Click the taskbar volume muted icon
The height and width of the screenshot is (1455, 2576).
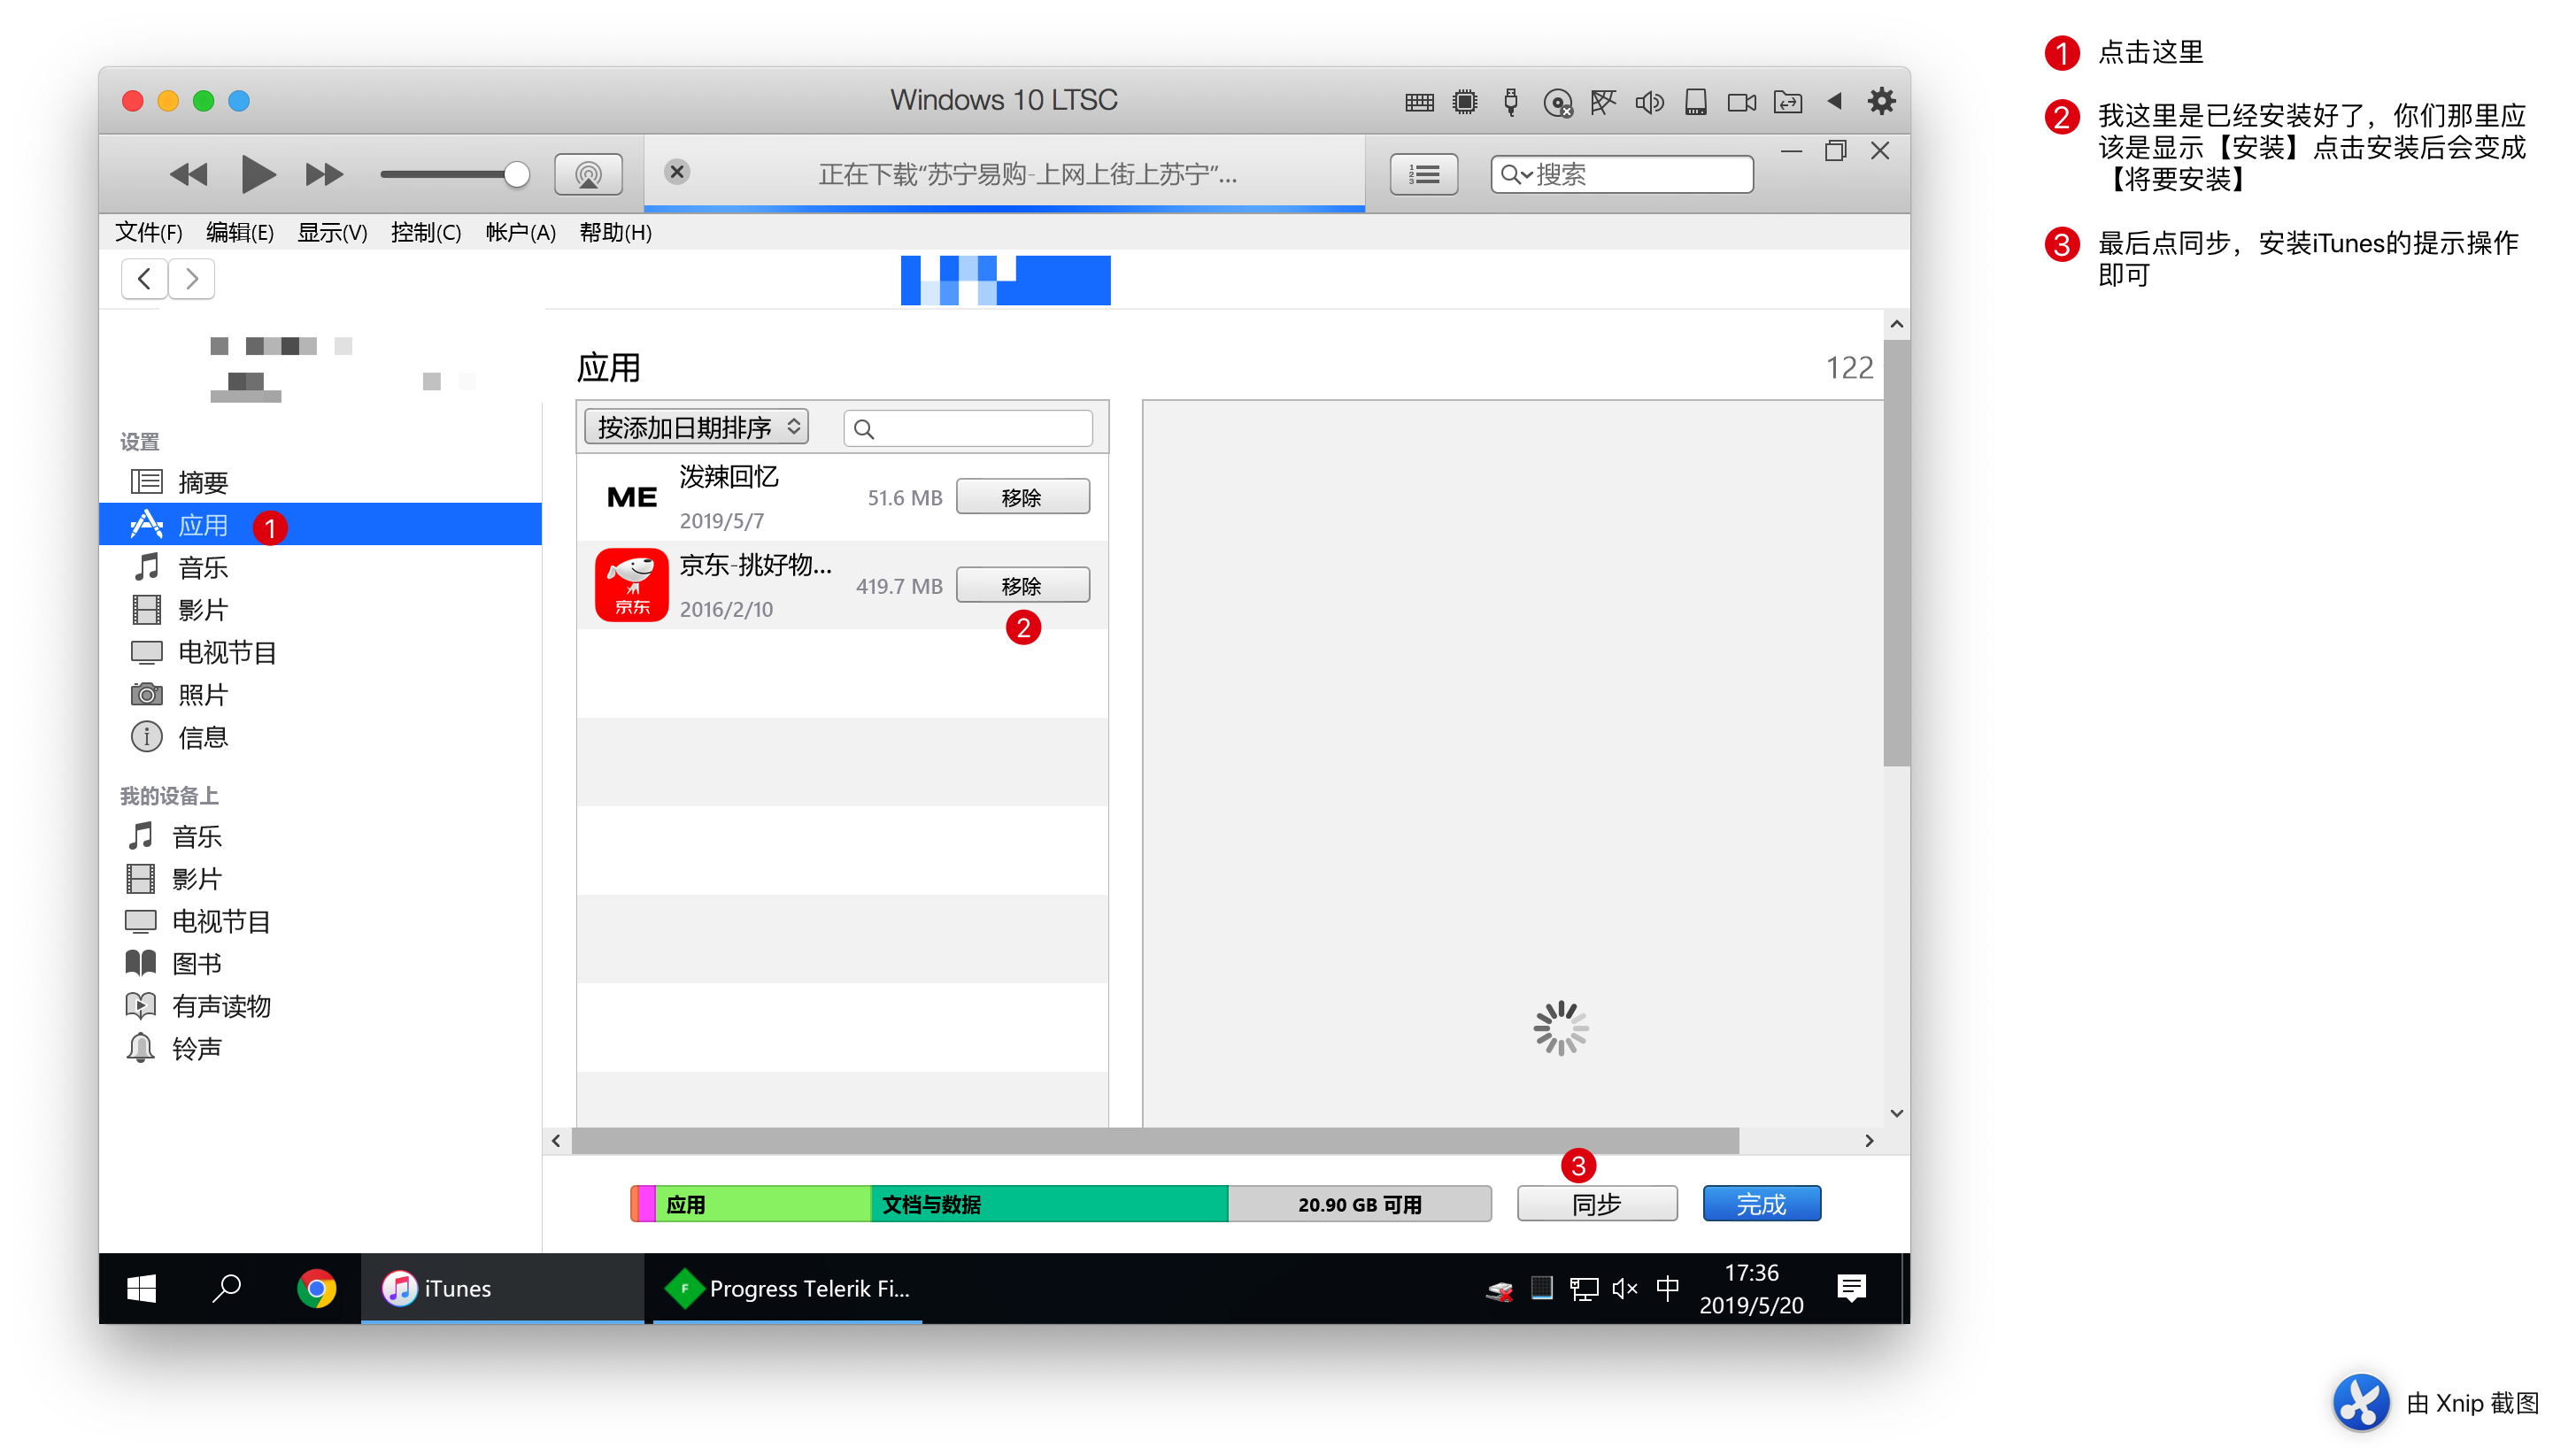point(1624,1288)
